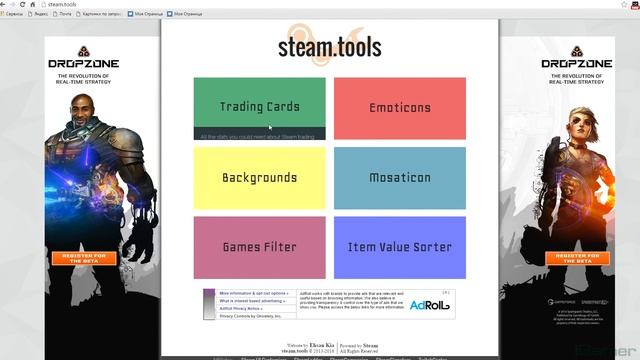The height and width of the screenshot is (360, 640).
Task: Open second Моя Страница bookmark
Action: click(184, 13)
